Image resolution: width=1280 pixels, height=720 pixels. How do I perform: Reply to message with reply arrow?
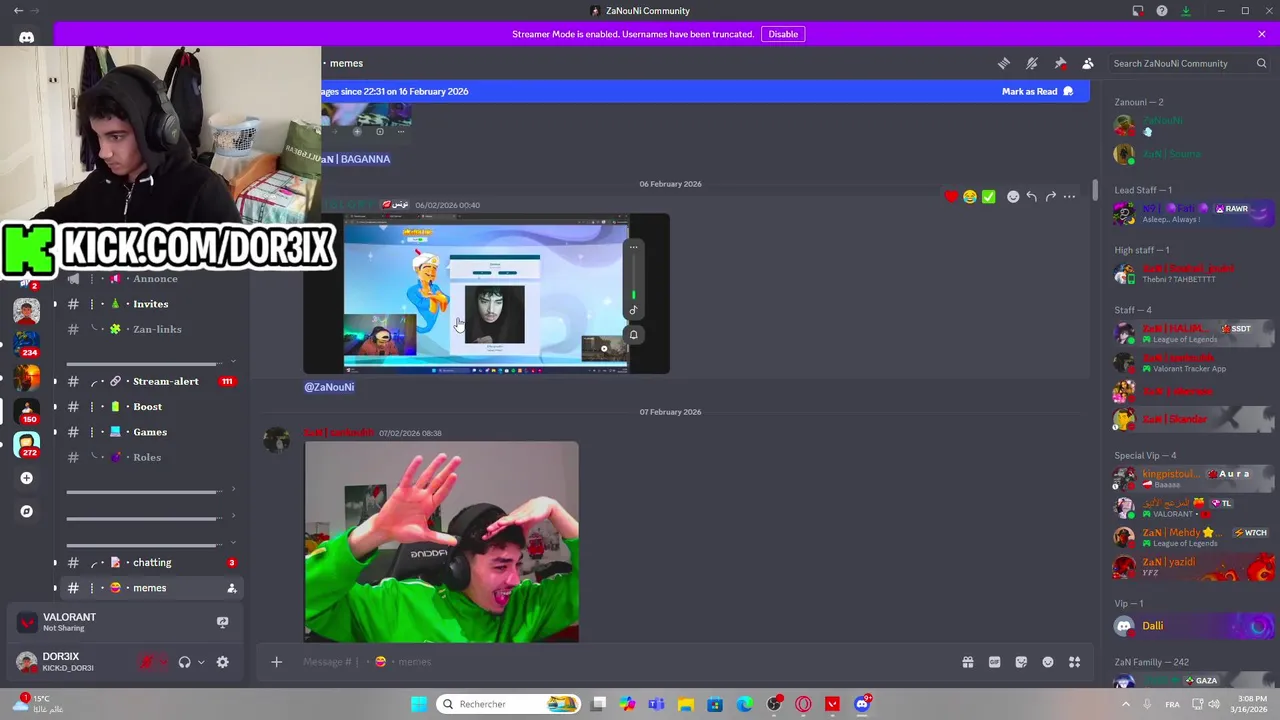(x=1032, y=197)
